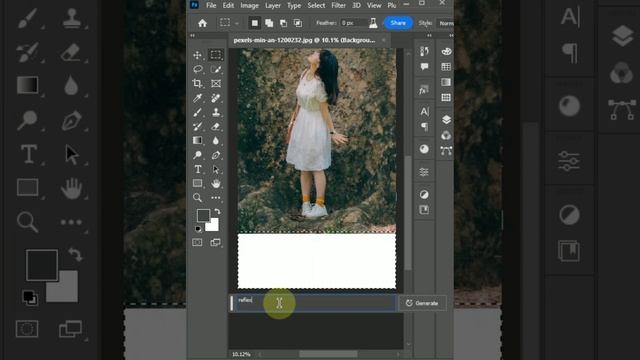Change the screen mode
The width and height of the screenshot is (640, 360).
[x=216, y=242]
